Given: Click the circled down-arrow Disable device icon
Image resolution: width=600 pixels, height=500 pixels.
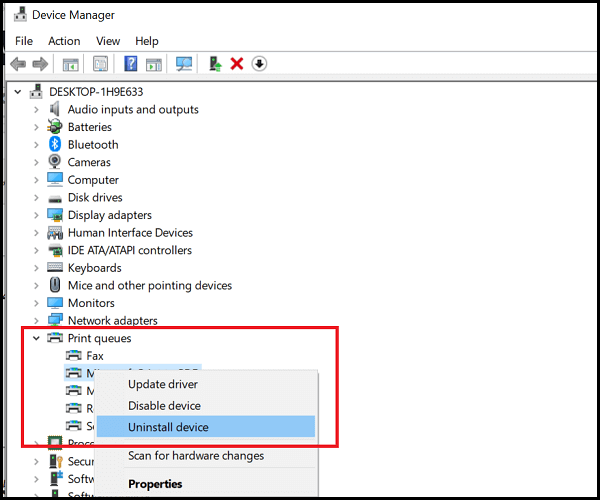Looking at the screenshot, I should pyautogui.click(x=259, y=64).
